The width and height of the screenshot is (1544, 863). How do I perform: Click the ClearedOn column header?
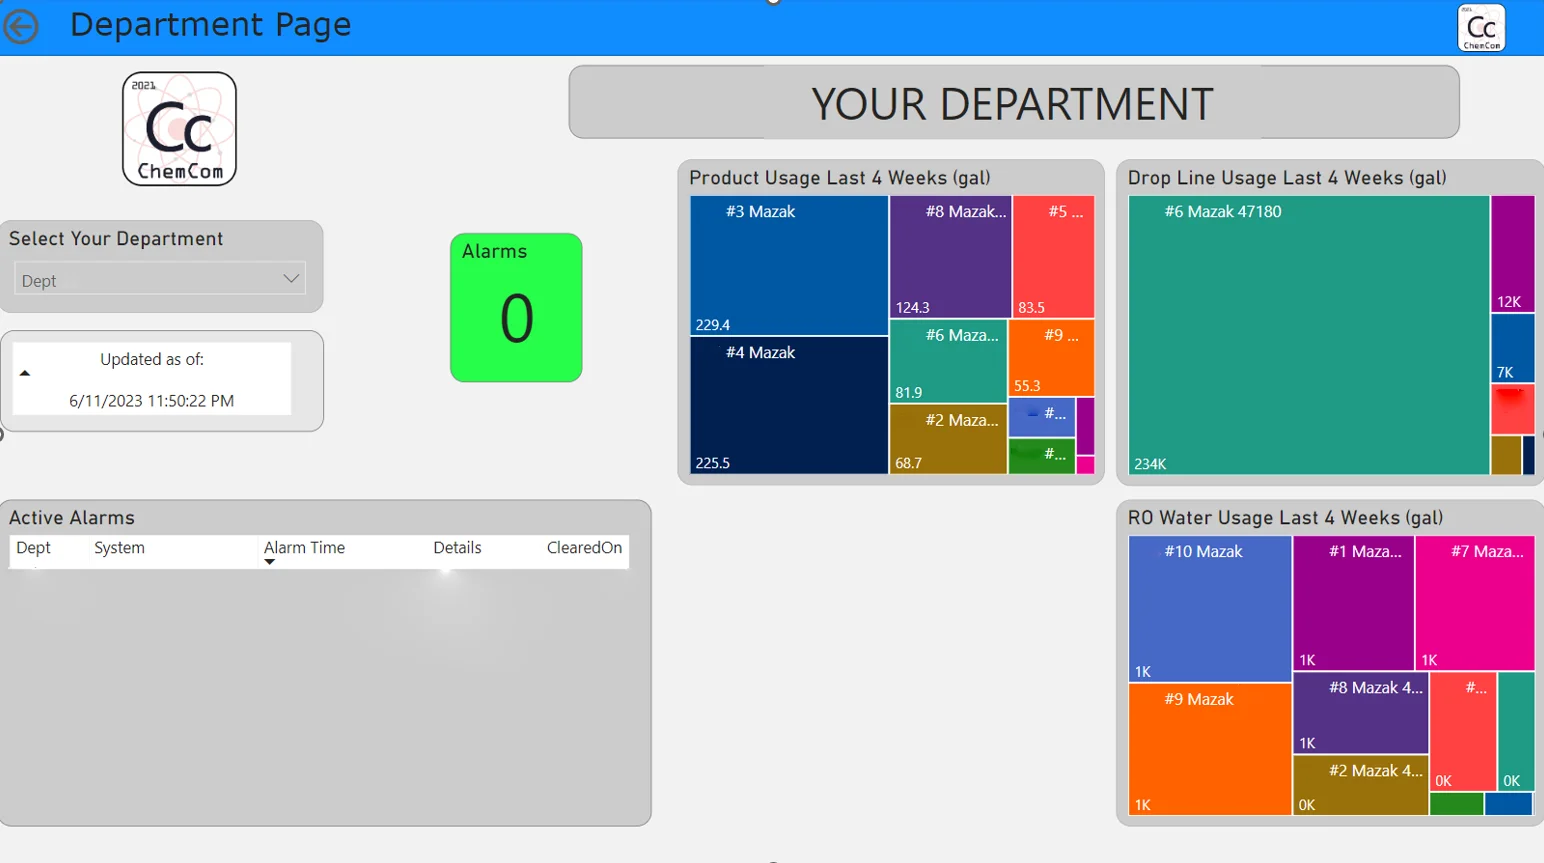pos(585,548)
